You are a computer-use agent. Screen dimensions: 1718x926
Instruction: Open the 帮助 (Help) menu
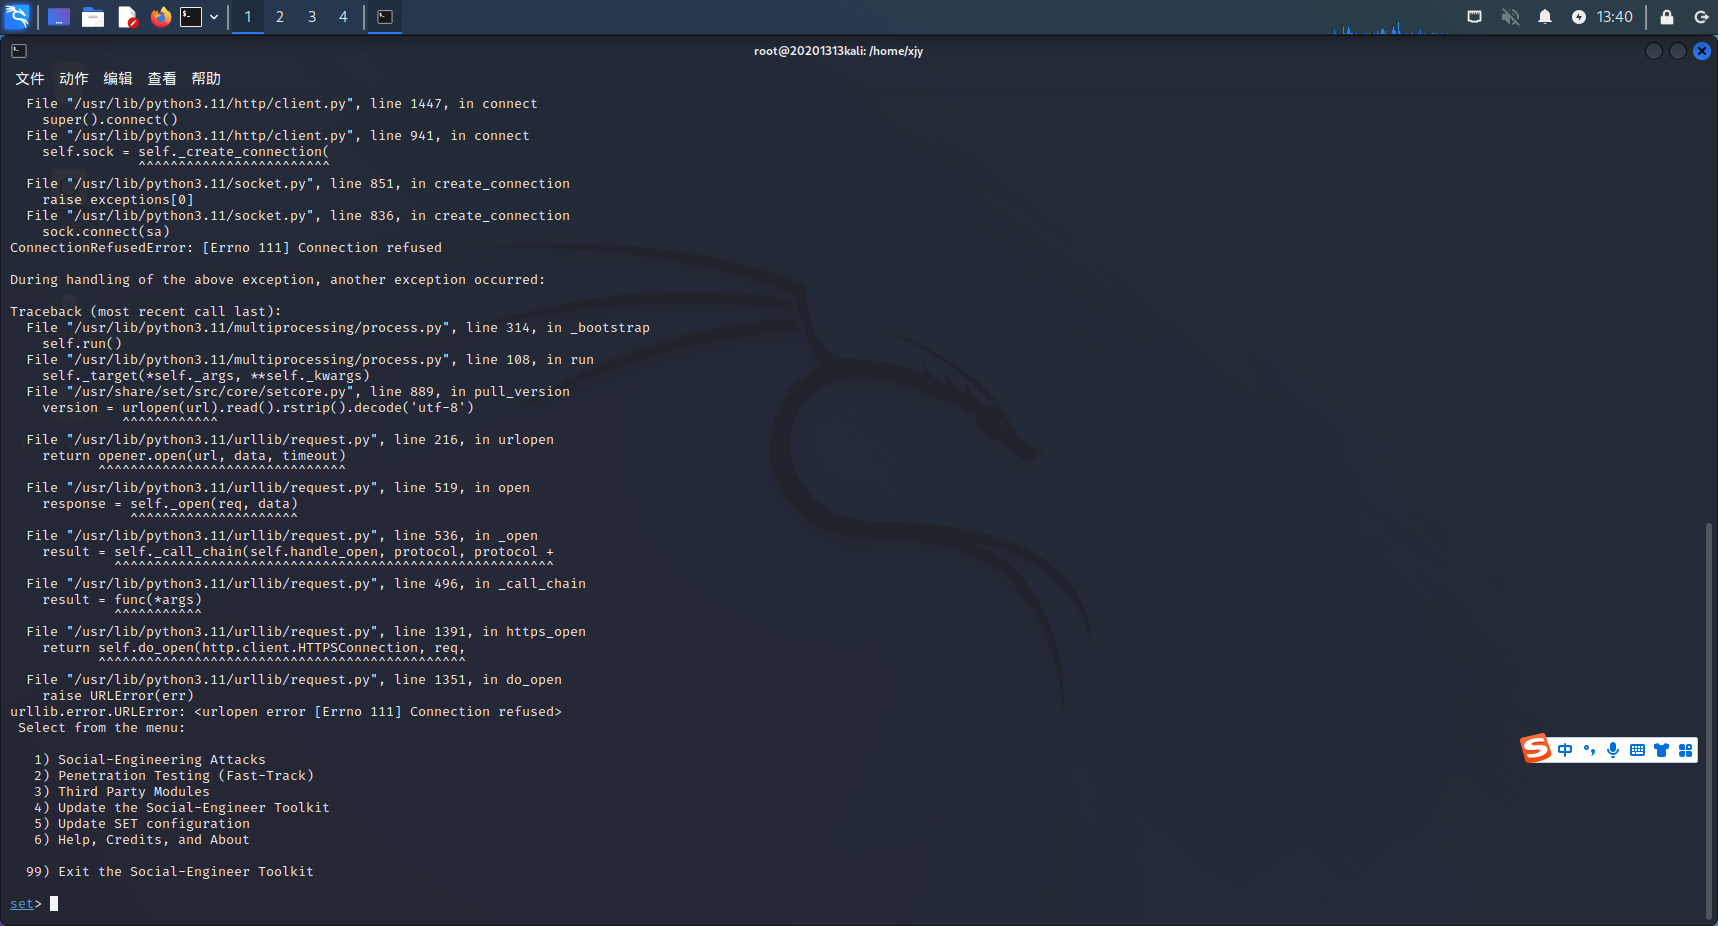206,79
